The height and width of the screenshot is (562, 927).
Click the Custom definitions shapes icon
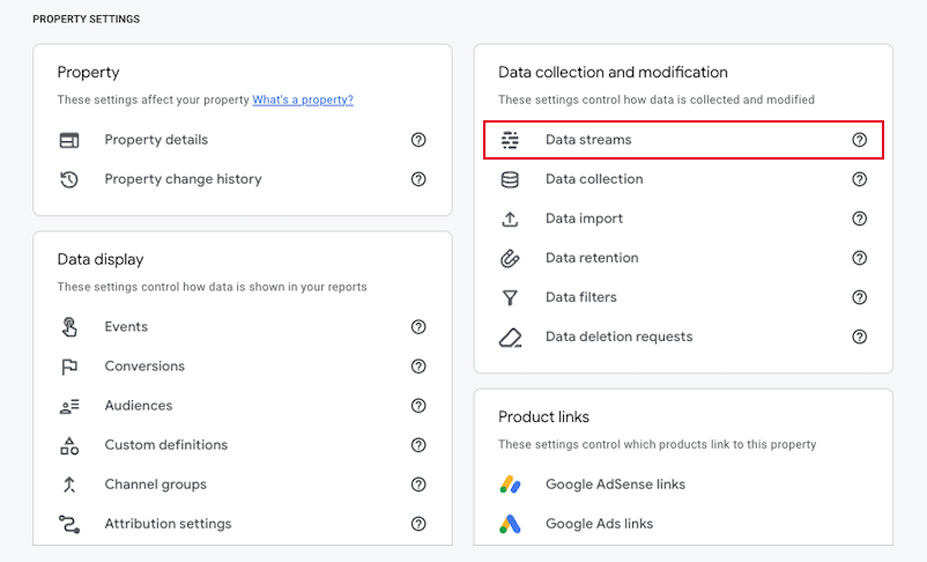point(69,446)
